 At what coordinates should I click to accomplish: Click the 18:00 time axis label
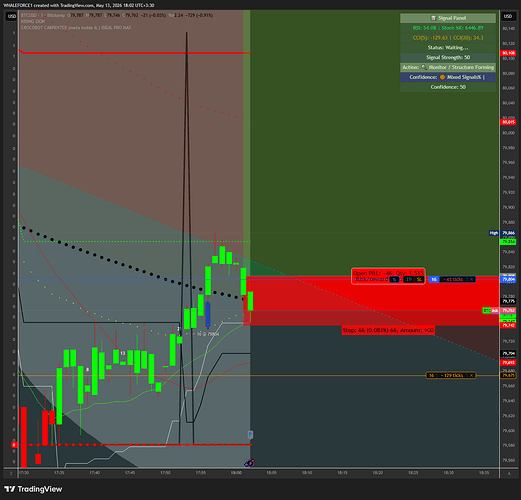[236, 473]
